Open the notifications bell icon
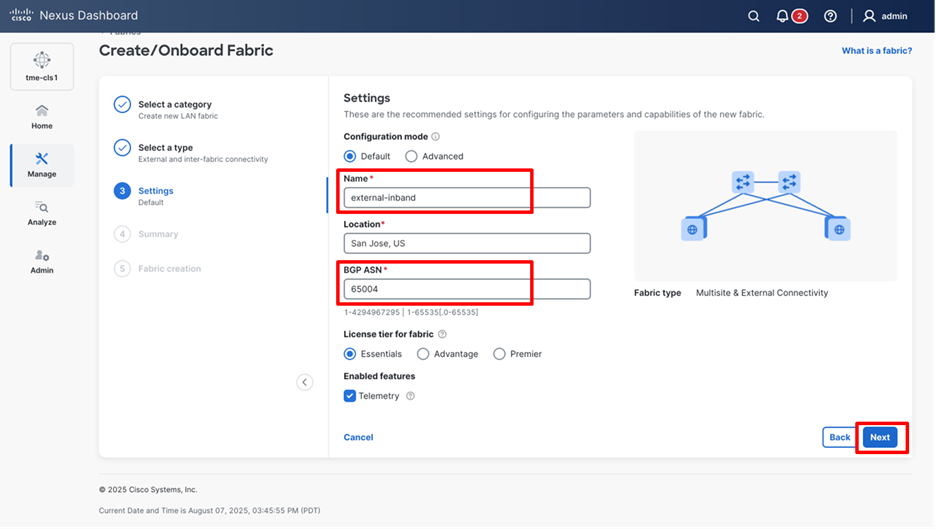Viewport: 936px width, 530px height. 782,16
